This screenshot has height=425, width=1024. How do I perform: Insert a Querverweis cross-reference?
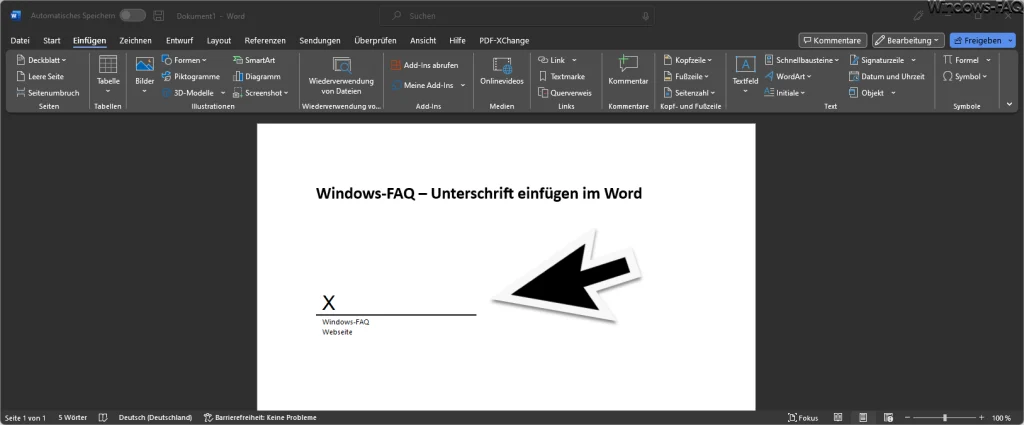click(x=565, y=93)
